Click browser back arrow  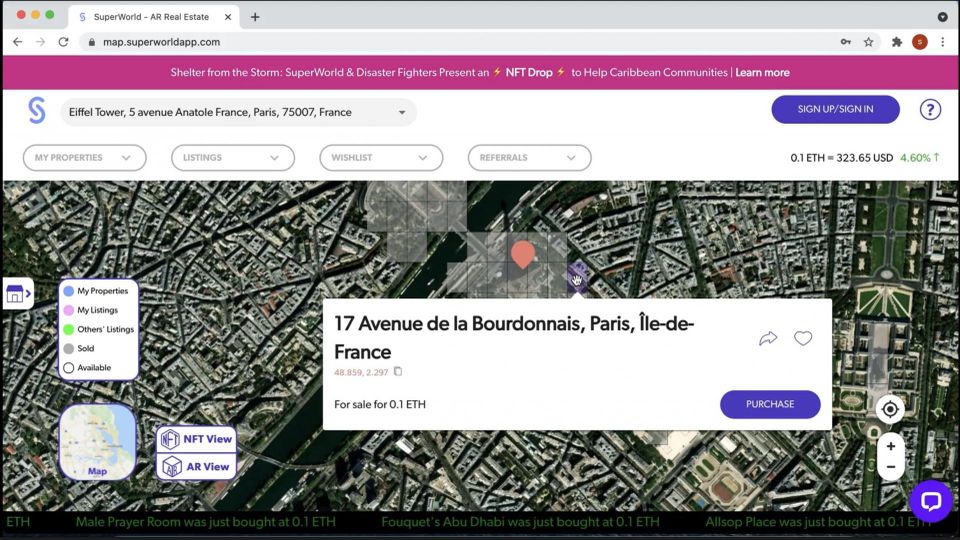18,42
